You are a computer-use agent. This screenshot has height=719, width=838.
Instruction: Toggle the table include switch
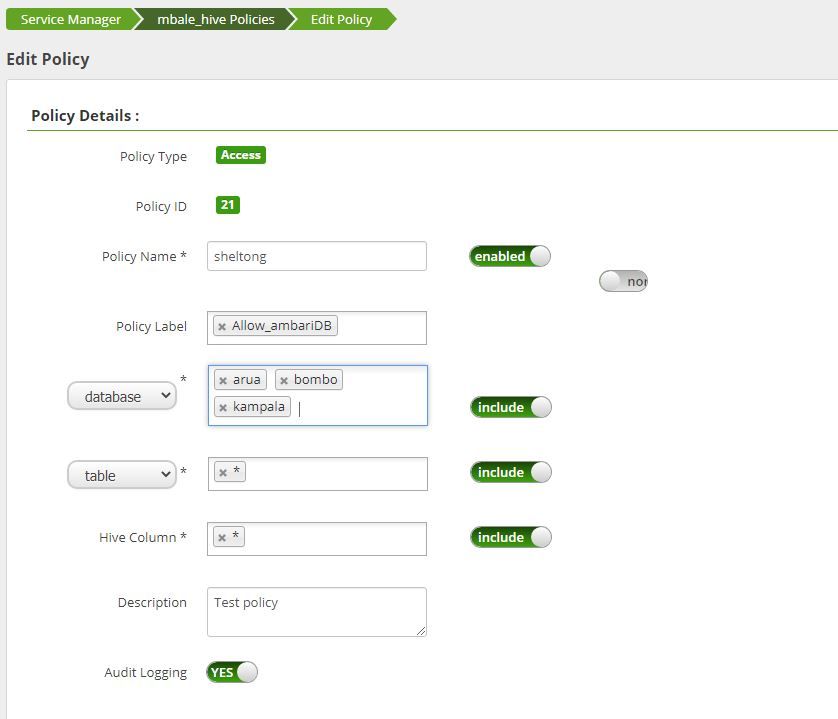510,472
